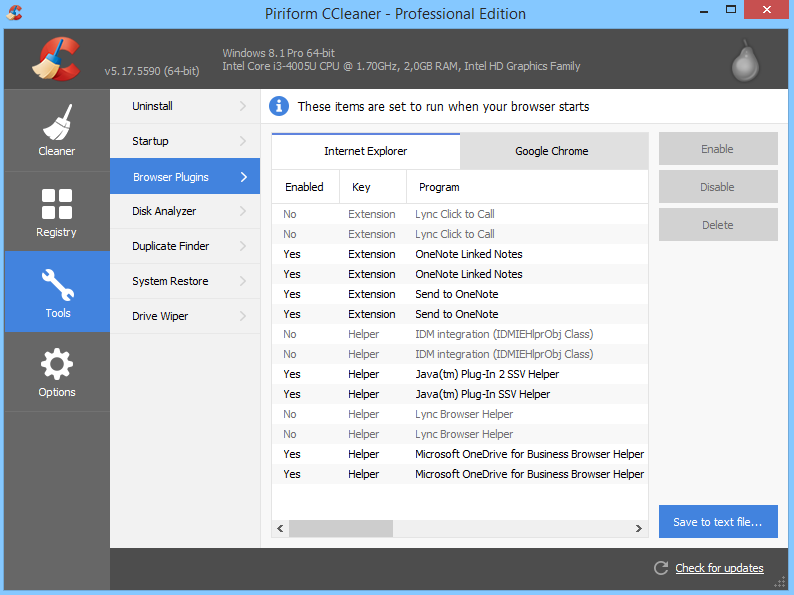Click the horizontal scrollbar thumb
The height and width of the screenshot is (595, 794).
click(x=340, y=528)
